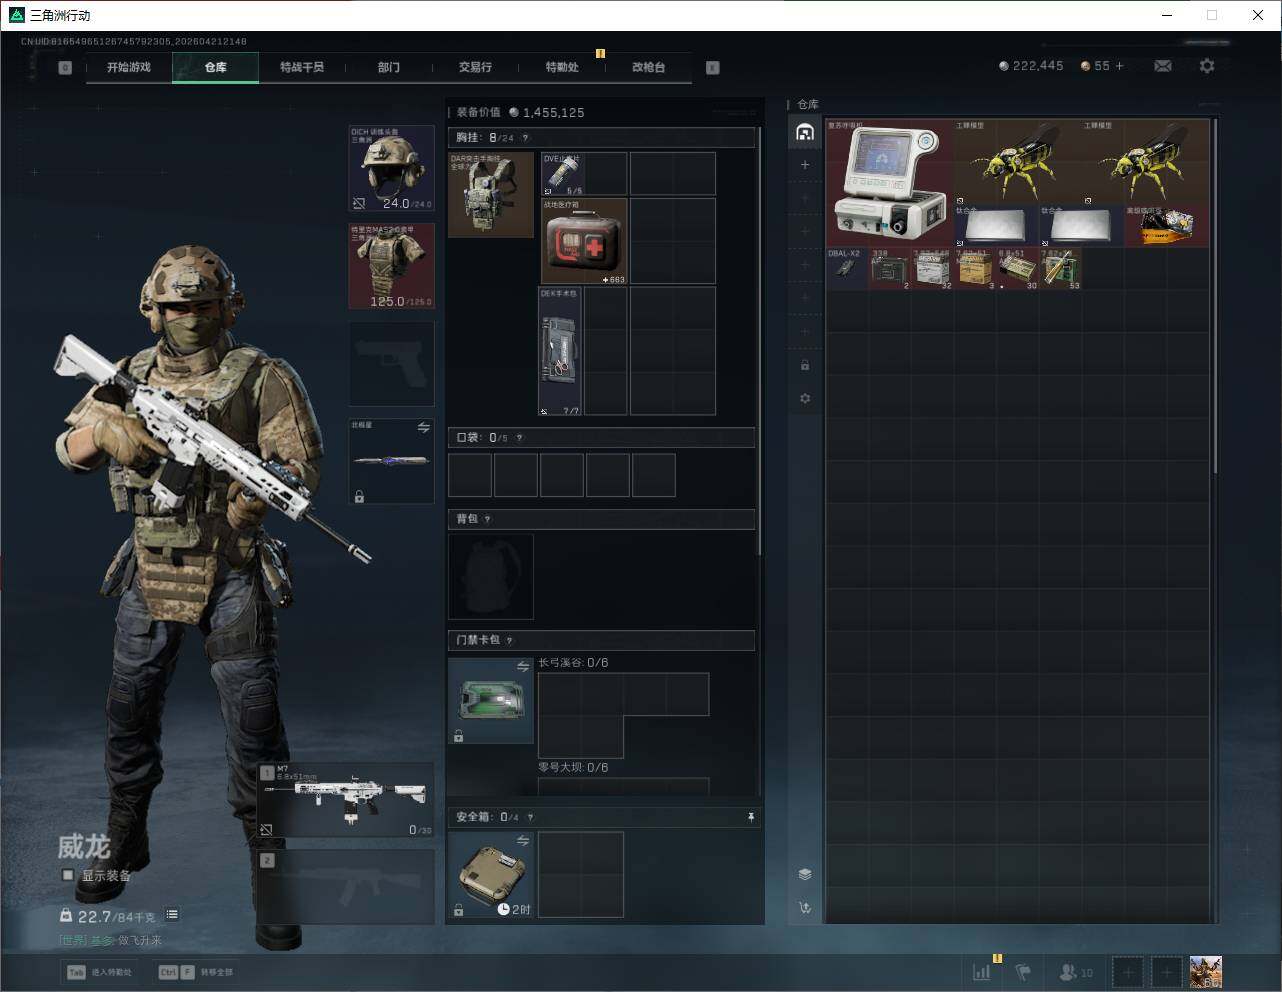This screenshot has height=992, width=1282.
Task: Click the empty pistol slot
Action: [x=391, y=364]
